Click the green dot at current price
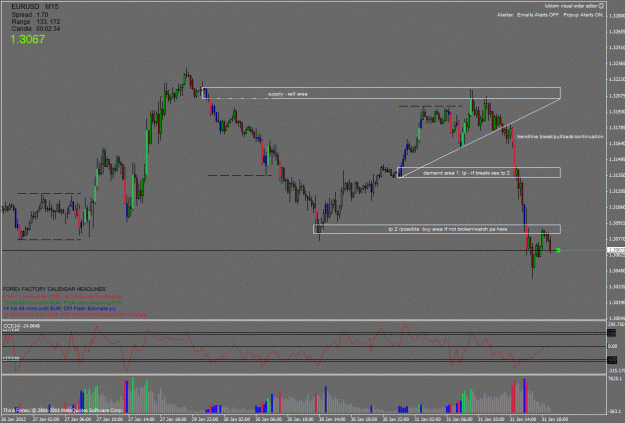The image size is (625, 423). point(558,250)
